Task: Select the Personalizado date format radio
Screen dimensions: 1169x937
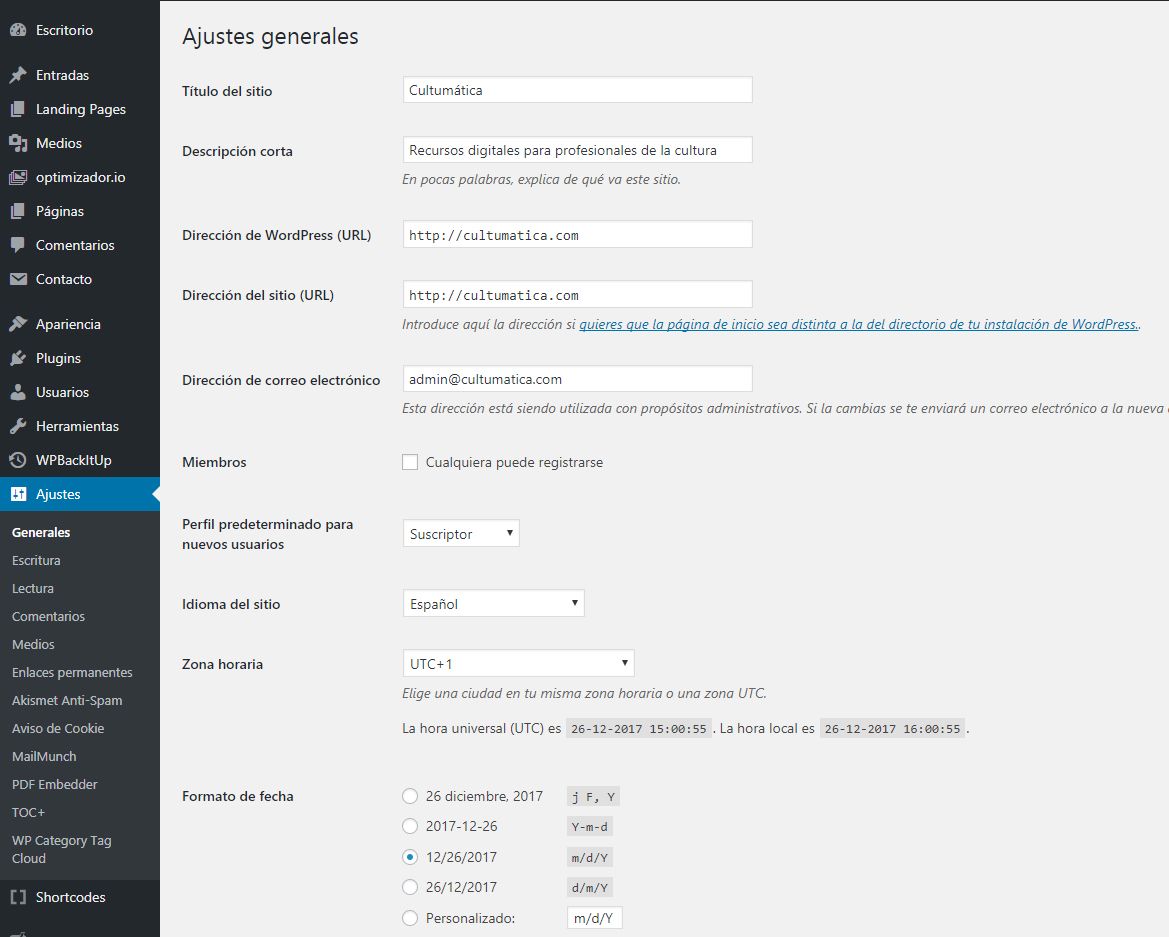Action: coord(410,918)
